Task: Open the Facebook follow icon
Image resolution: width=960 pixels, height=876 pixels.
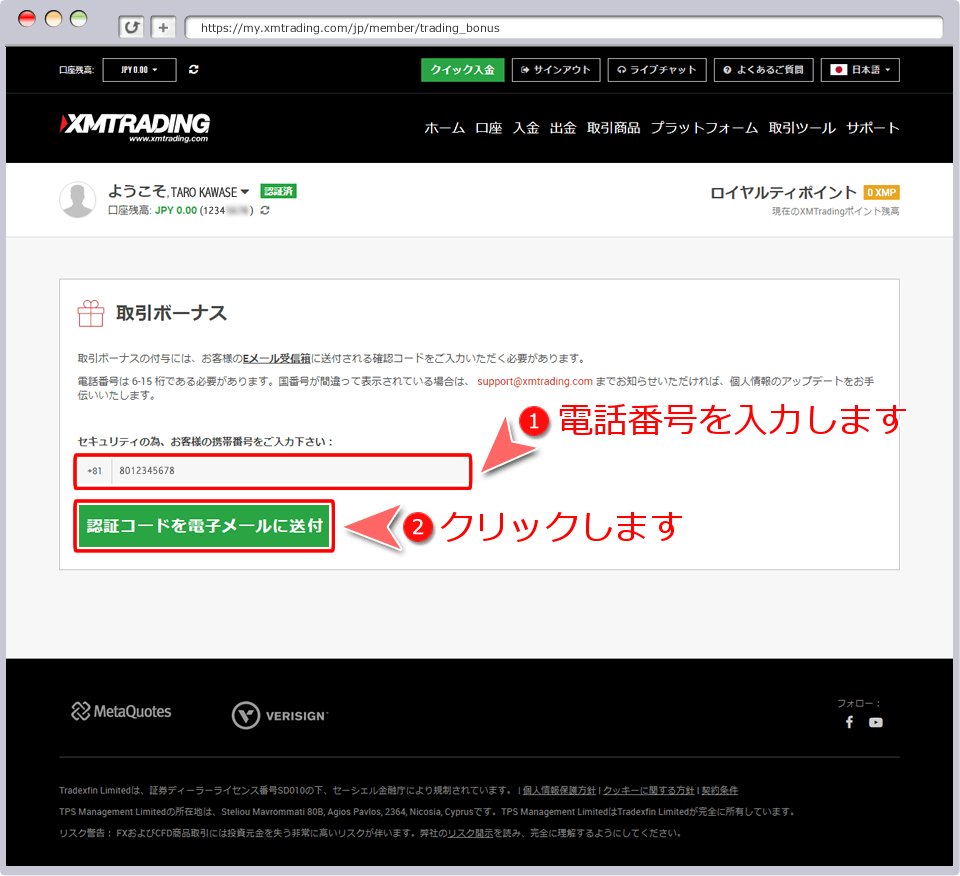Action: (x=849, y=722)
